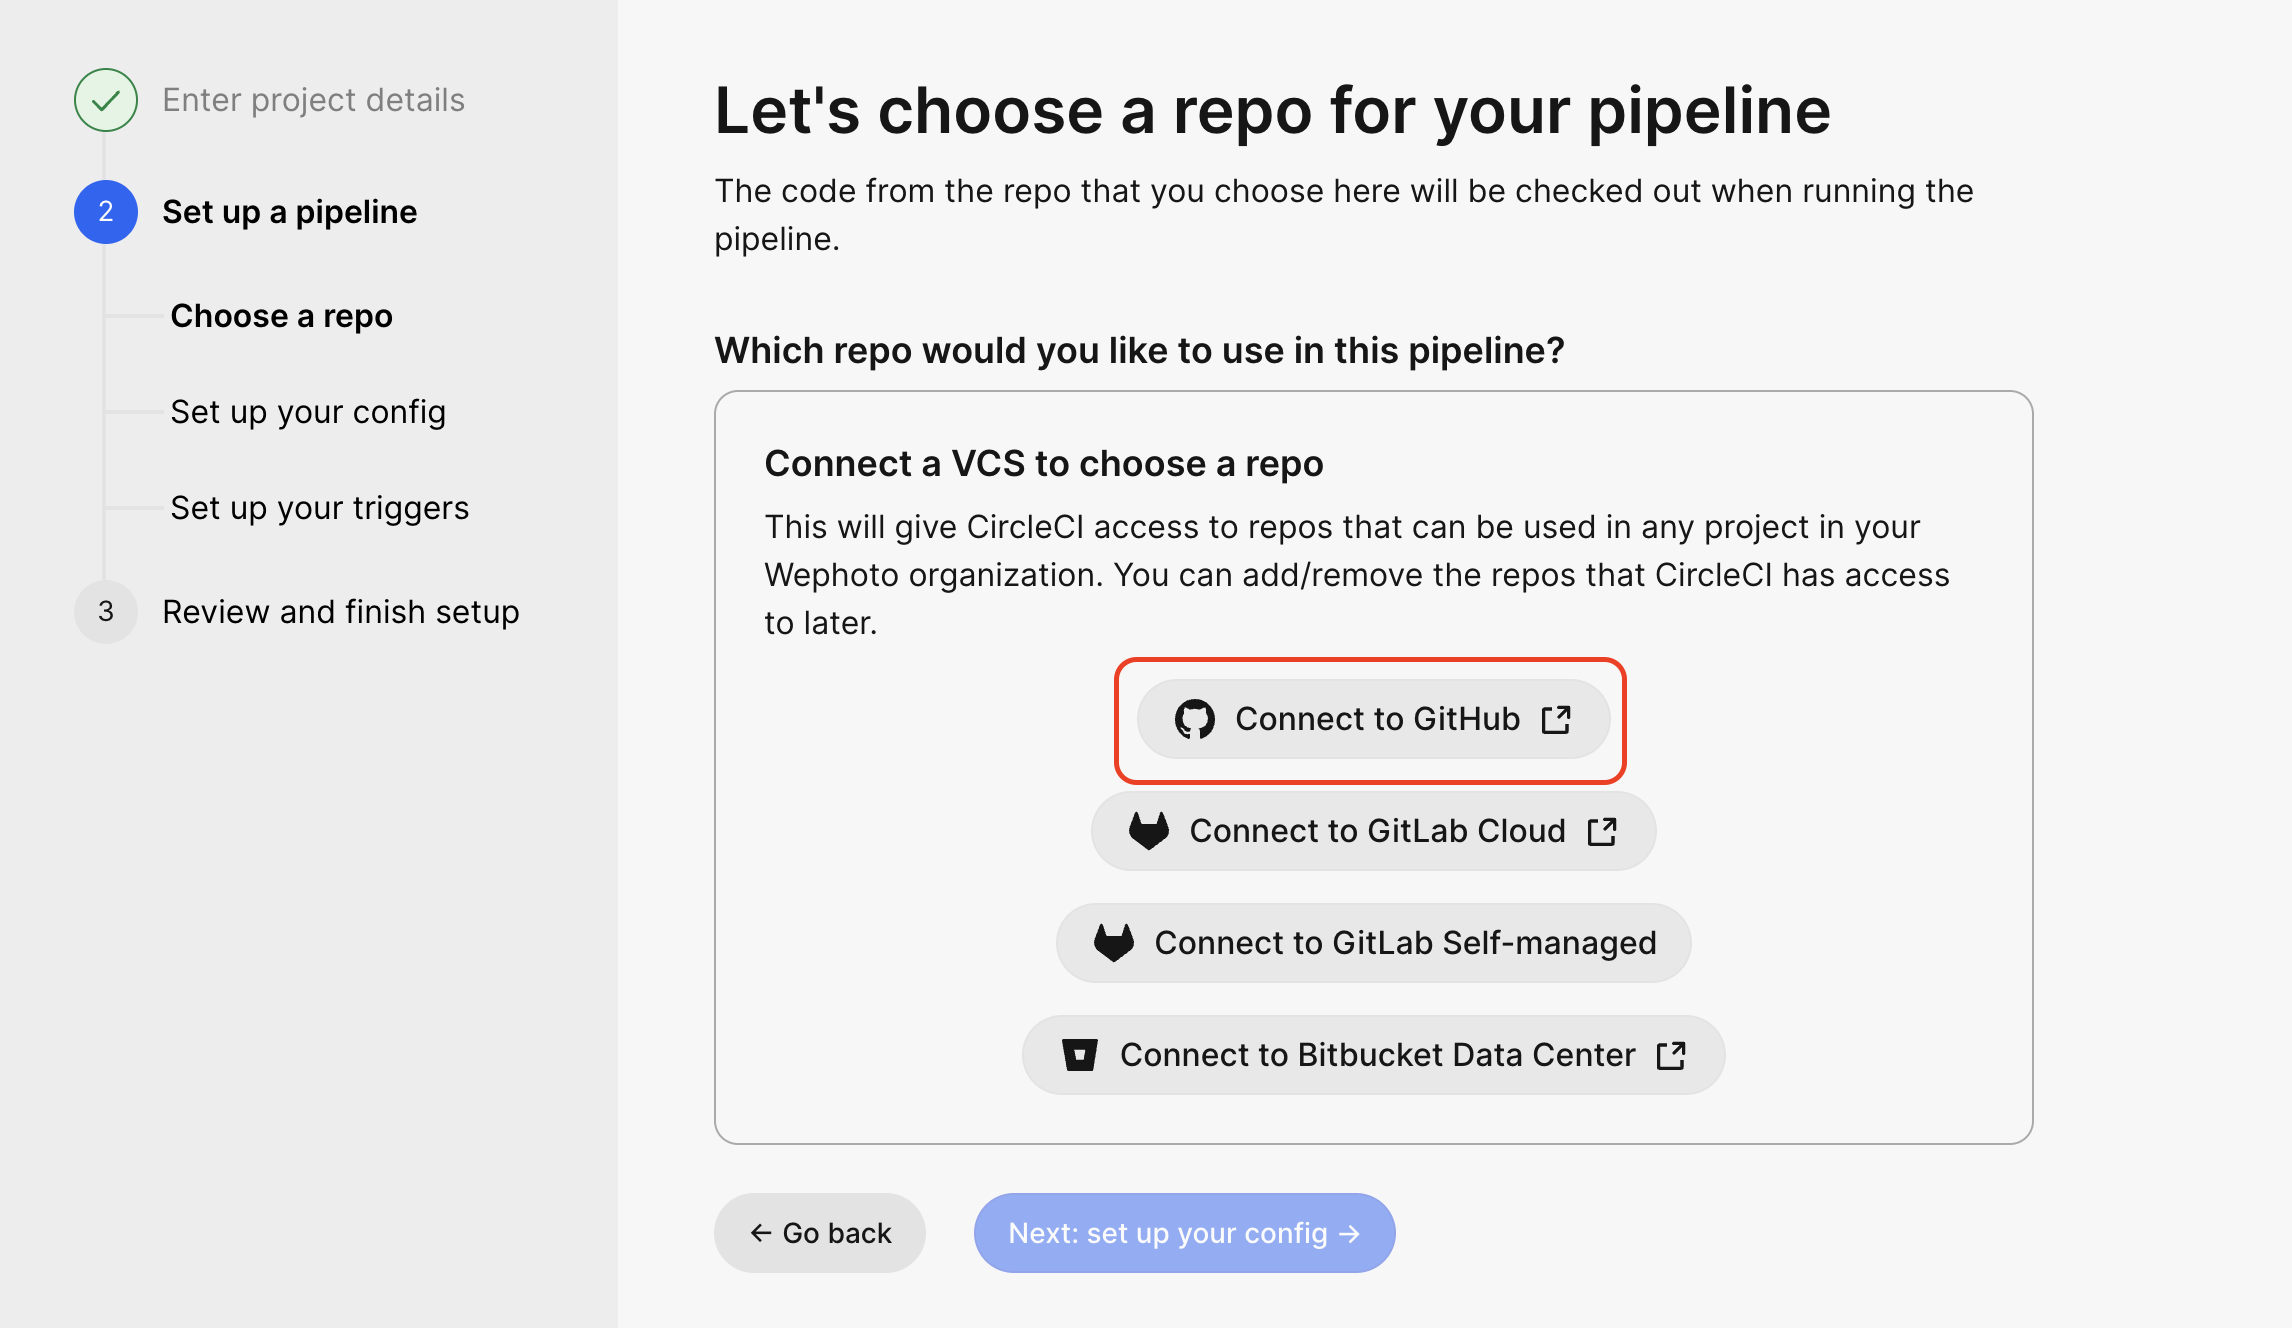2292x1328 pixels.
Task: Click the GitLab Self-managed fox logo
Action: click(x=1113, y=943)
